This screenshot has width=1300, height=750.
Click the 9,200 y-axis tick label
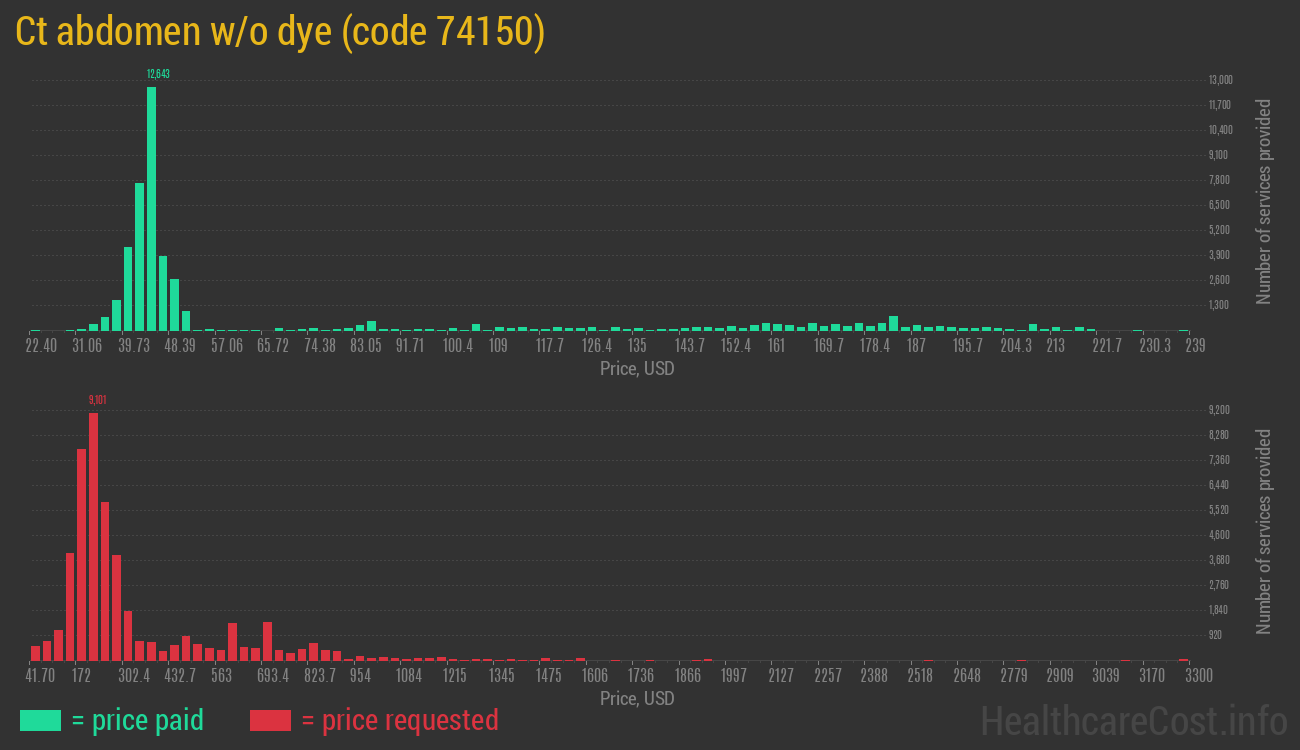[1219, 410]
